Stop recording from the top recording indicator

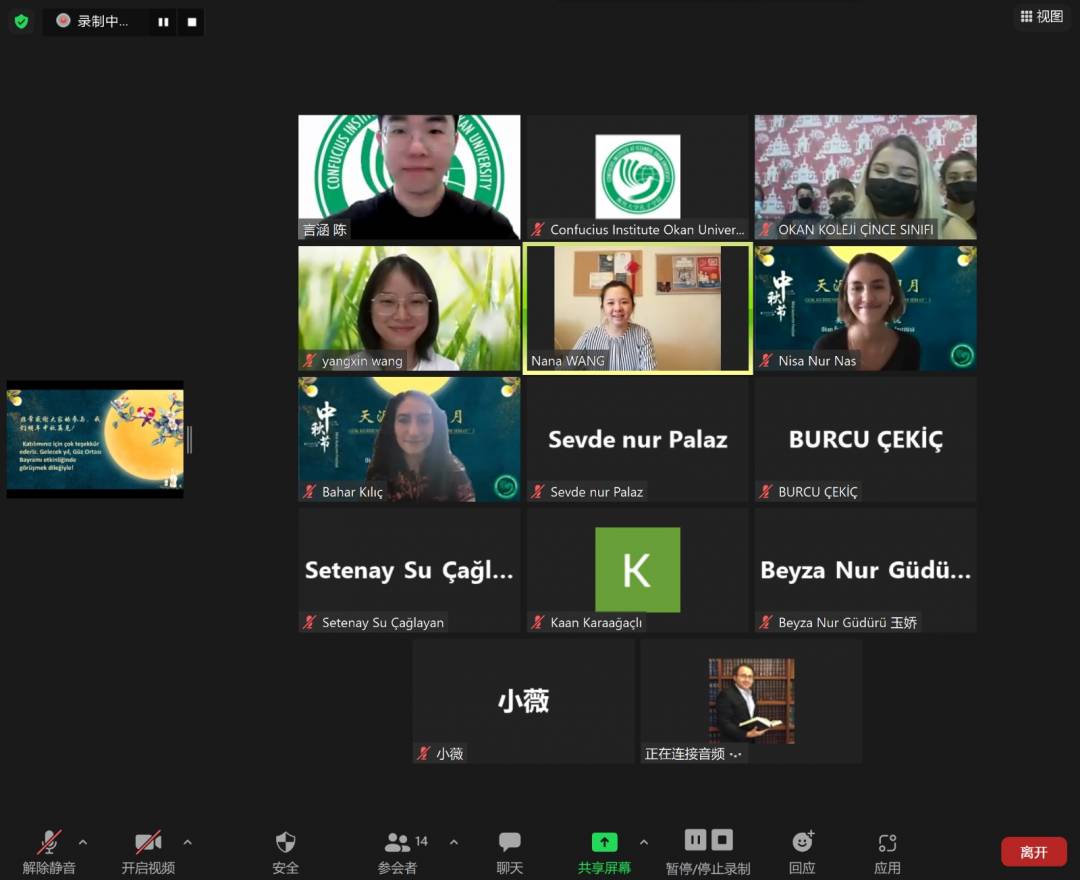tap(191, 22)
